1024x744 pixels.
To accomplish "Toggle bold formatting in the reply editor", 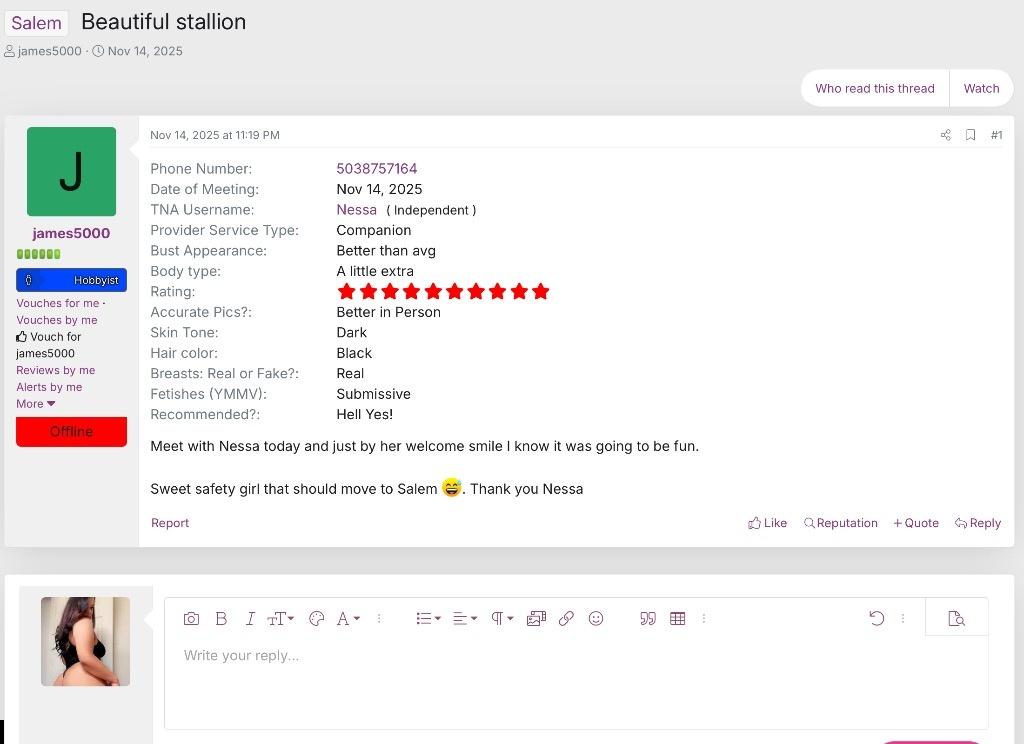I will [221, 619].
